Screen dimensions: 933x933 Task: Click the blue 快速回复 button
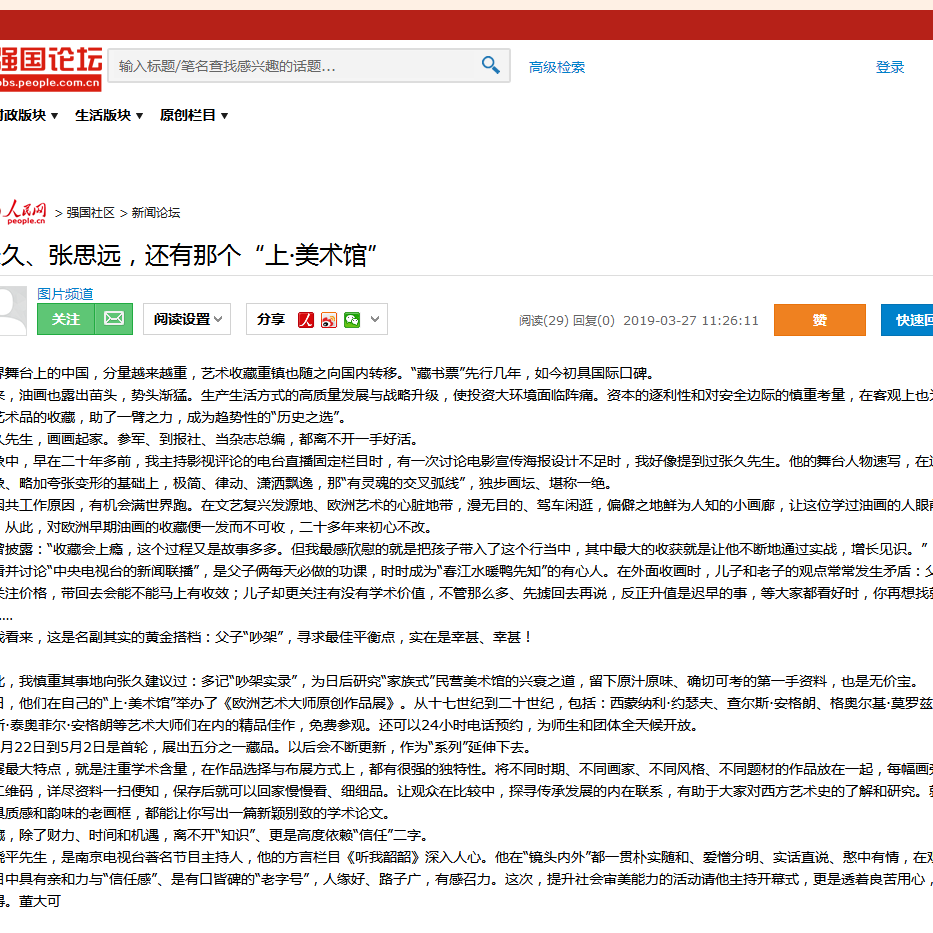[907, 320]
